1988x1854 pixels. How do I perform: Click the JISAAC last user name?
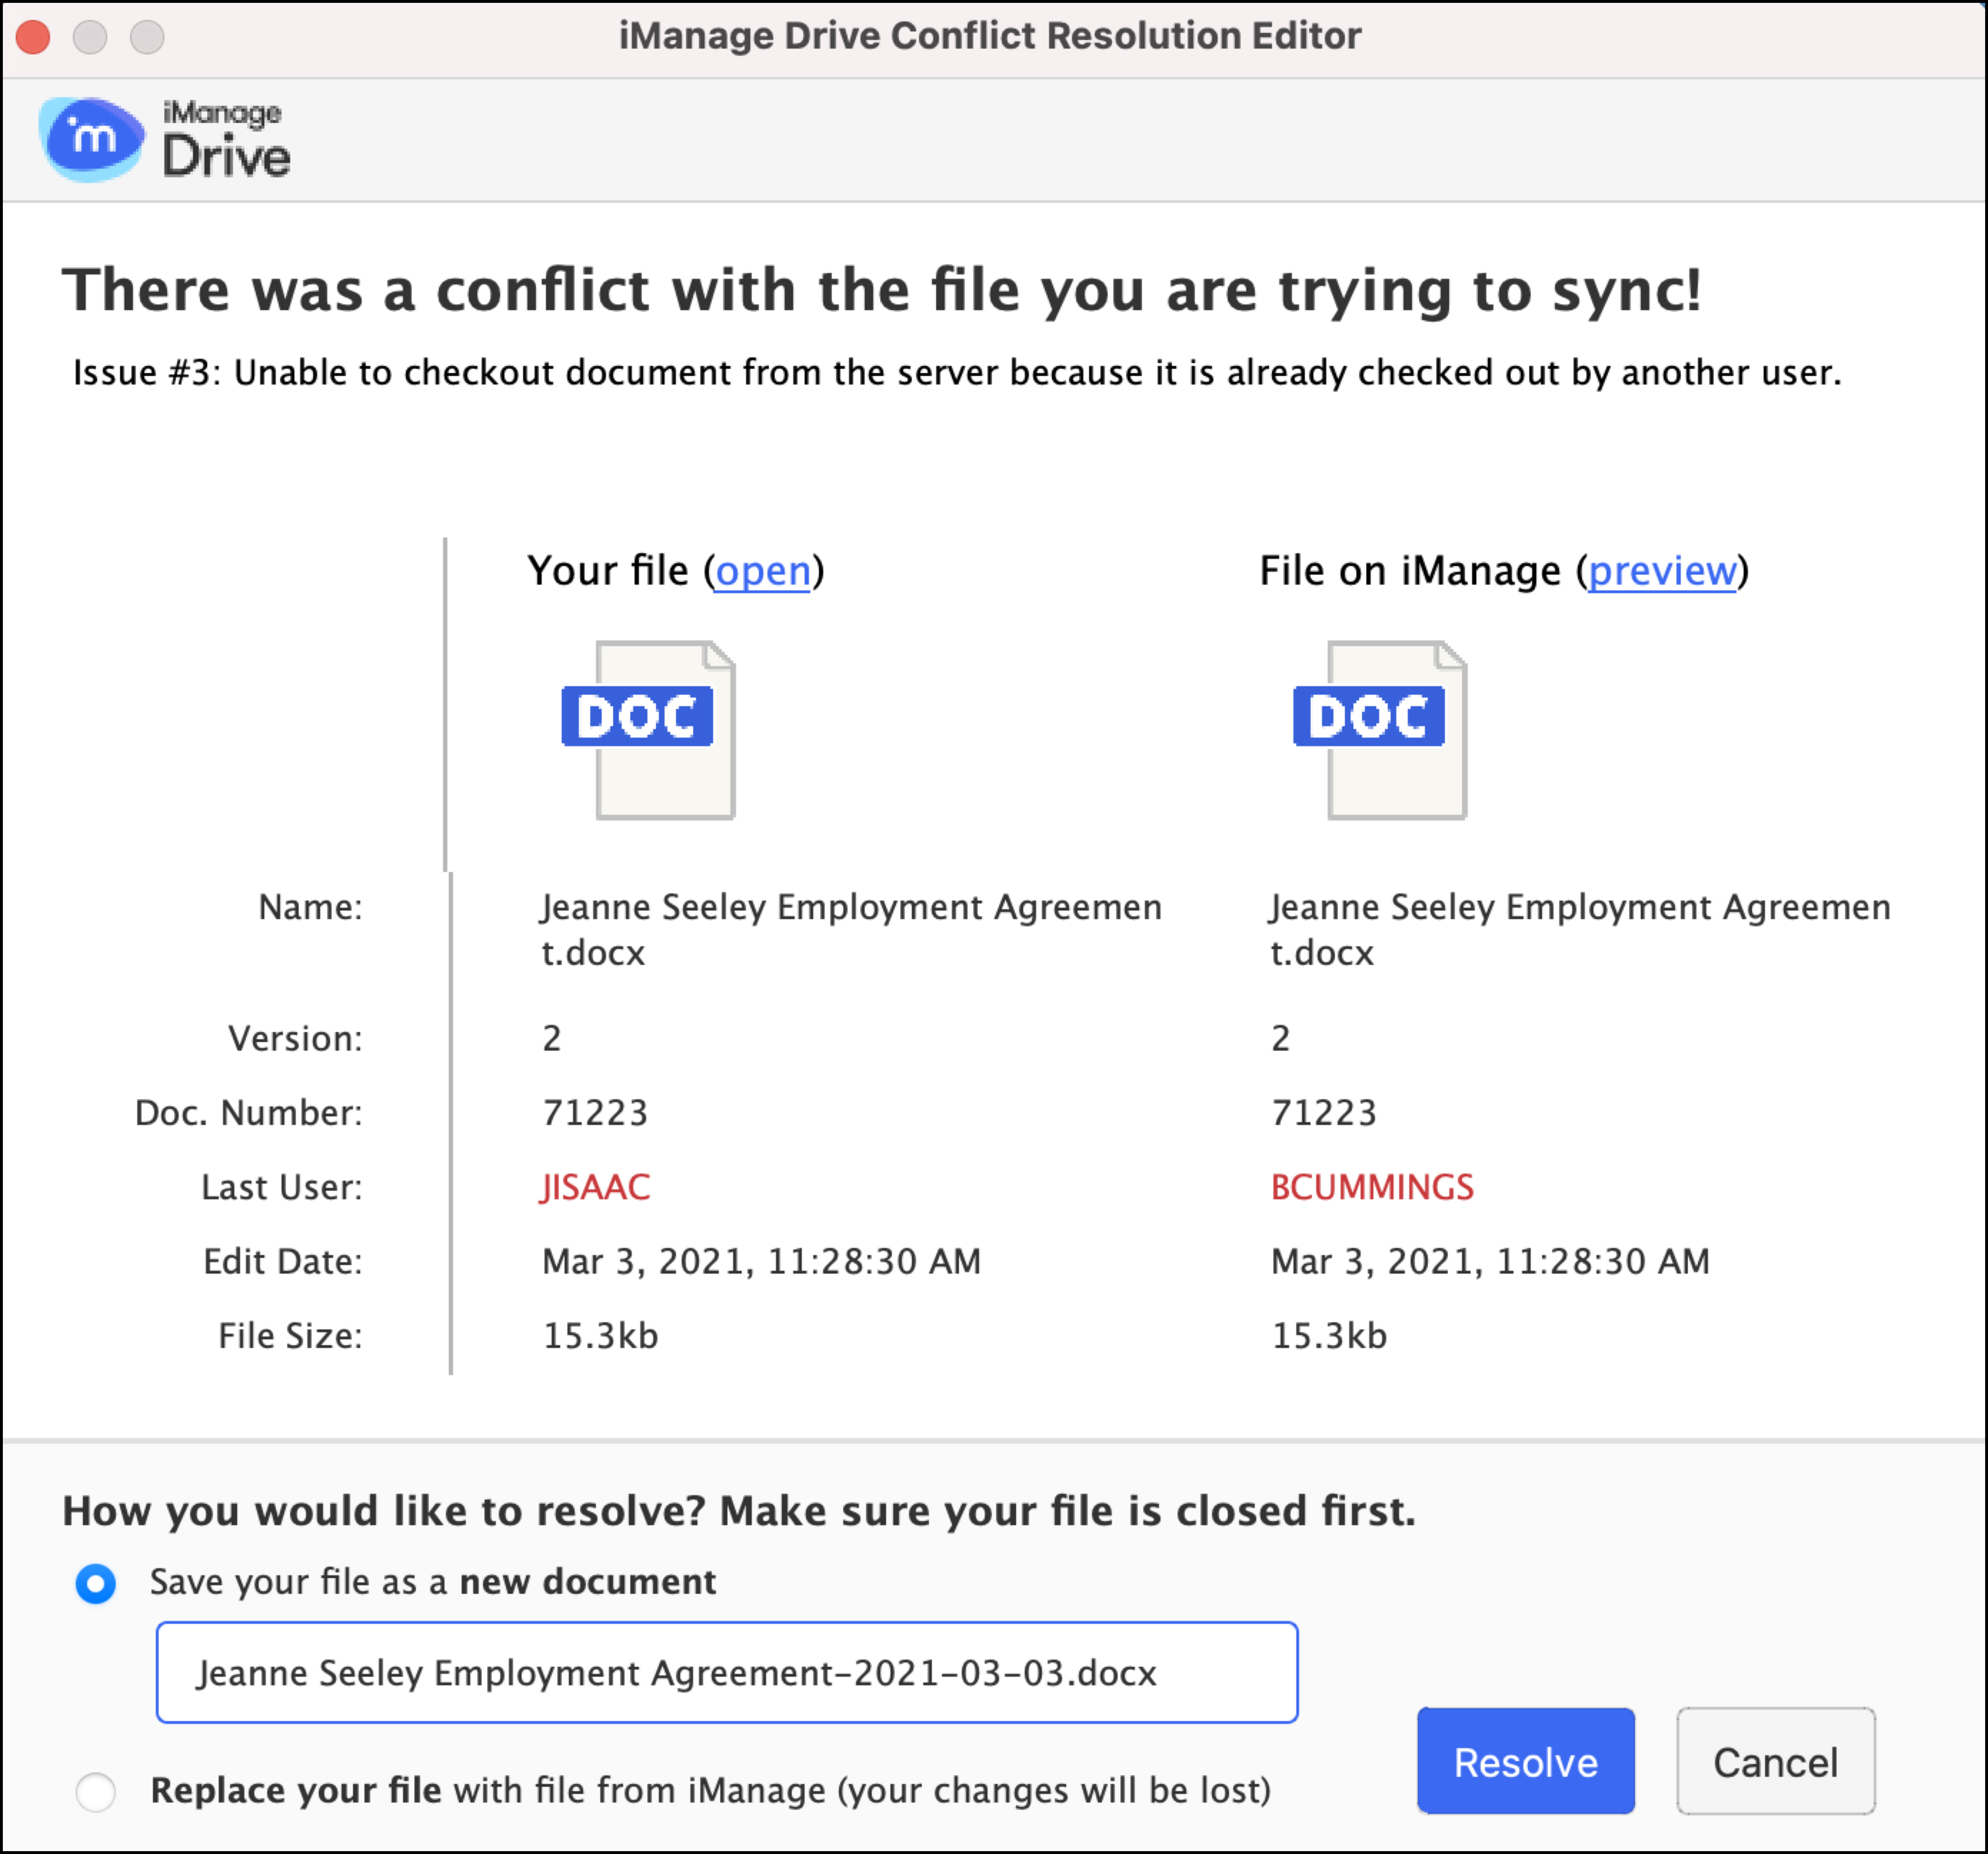pyautogui.click(x=595, y=1187)
